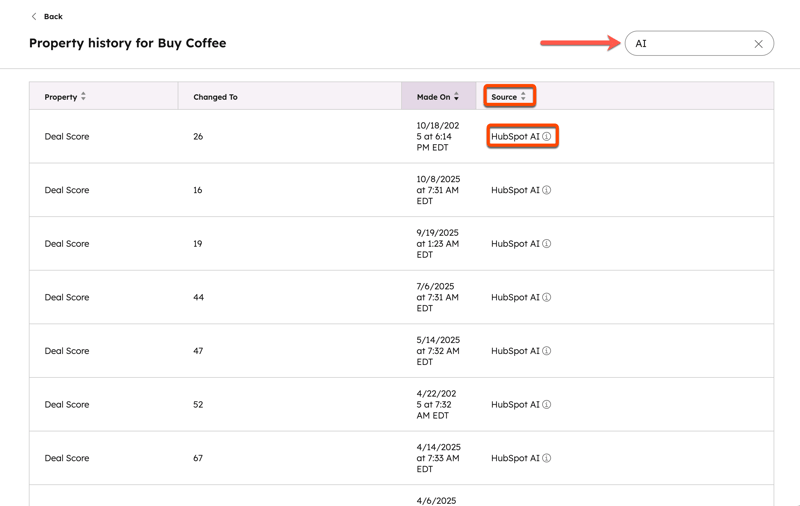Click info icon beside HubSpot AI for score 44
This screenshot has width=800, height=506.
pos(547,297)
